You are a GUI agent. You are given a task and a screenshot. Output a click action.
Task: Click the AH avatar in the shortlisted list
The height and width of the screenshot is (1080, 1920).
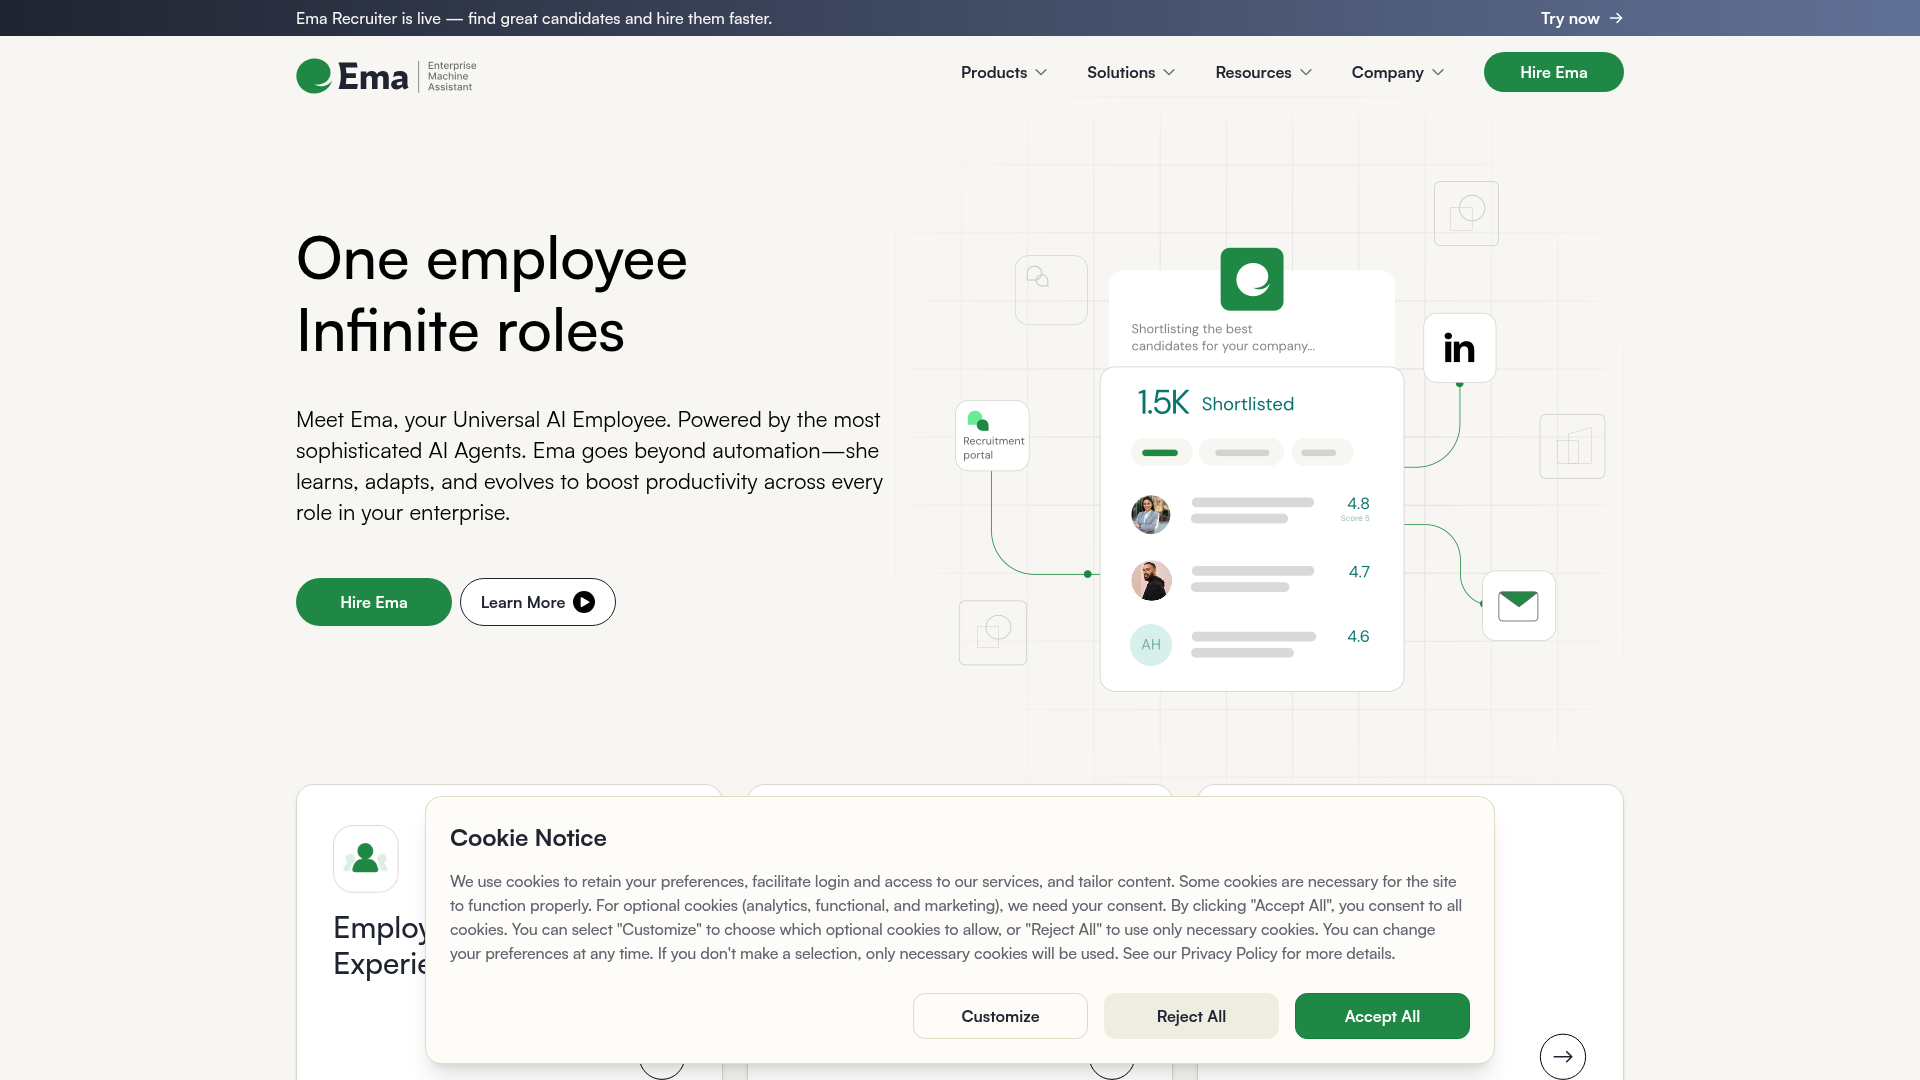pyautogui.click(x=1151, y=645)
